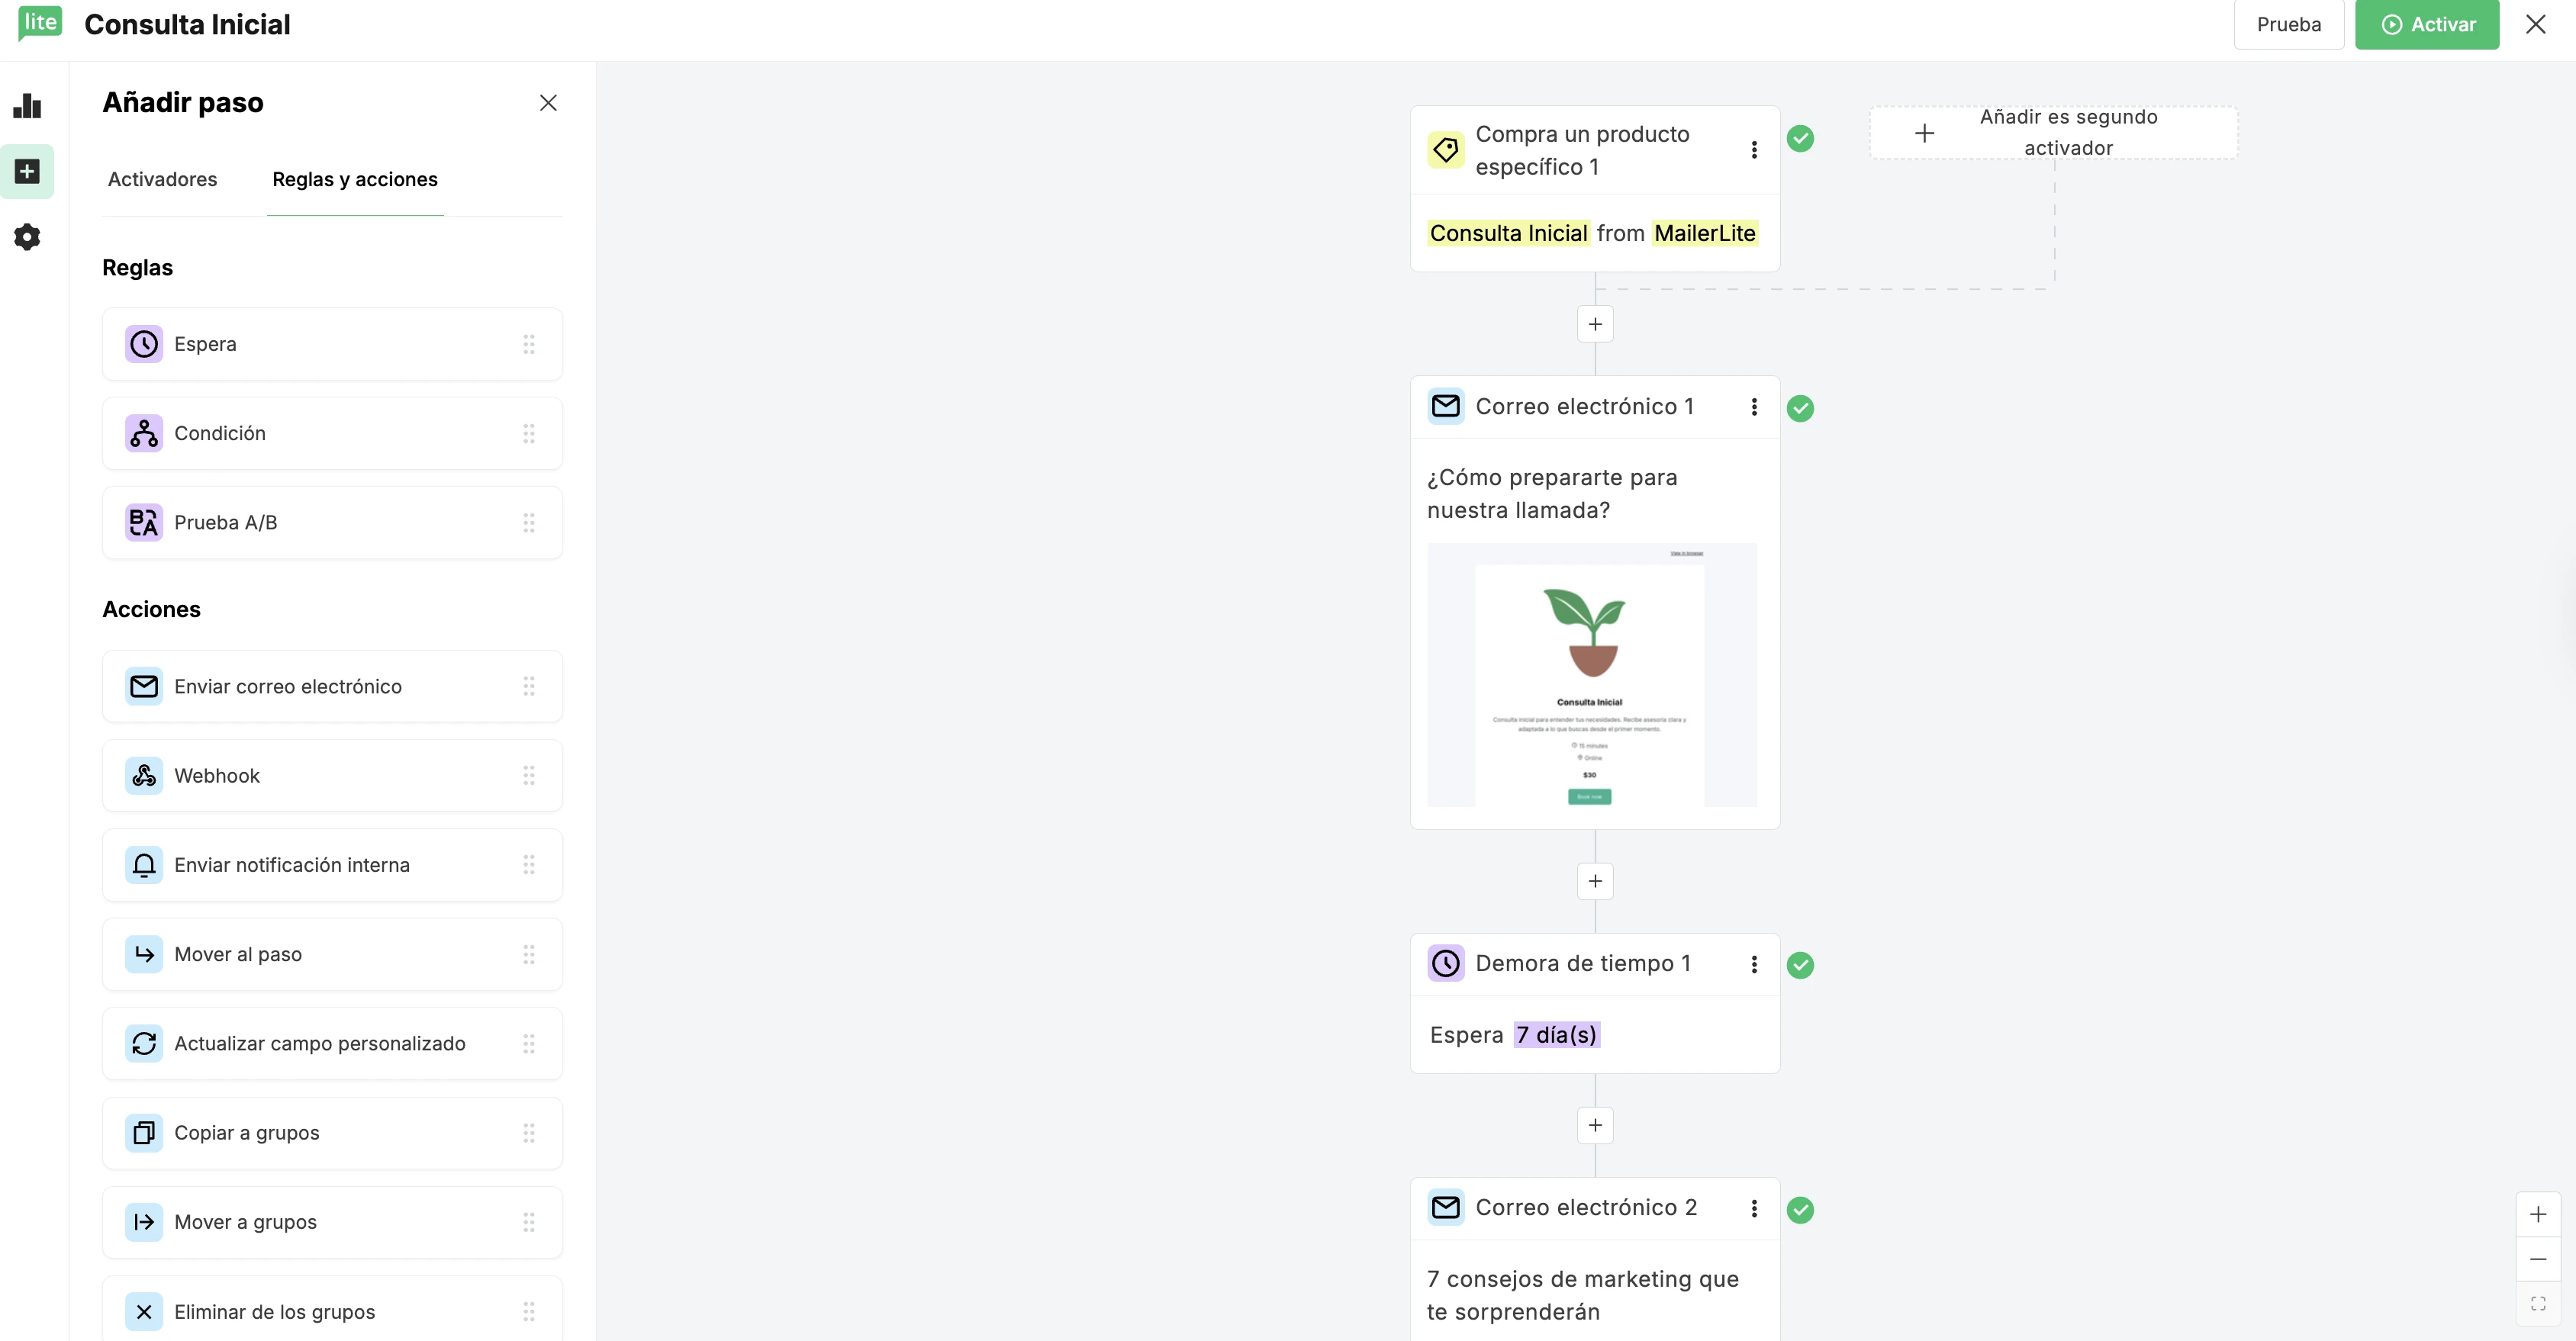Click the Enviar notificación interna bell icon
The height and width of the screenshot is (1341, 2576).
tap(144, 865)
